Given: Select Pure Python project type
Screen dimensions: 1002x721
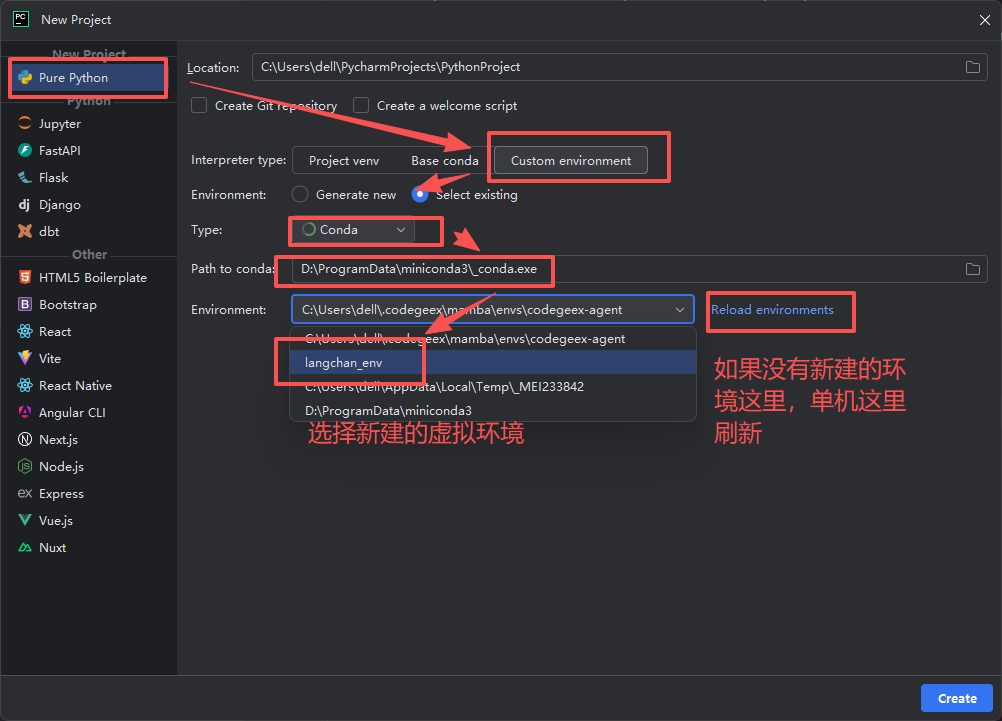Looking at the screenshot, I should (x=88, y=77).
